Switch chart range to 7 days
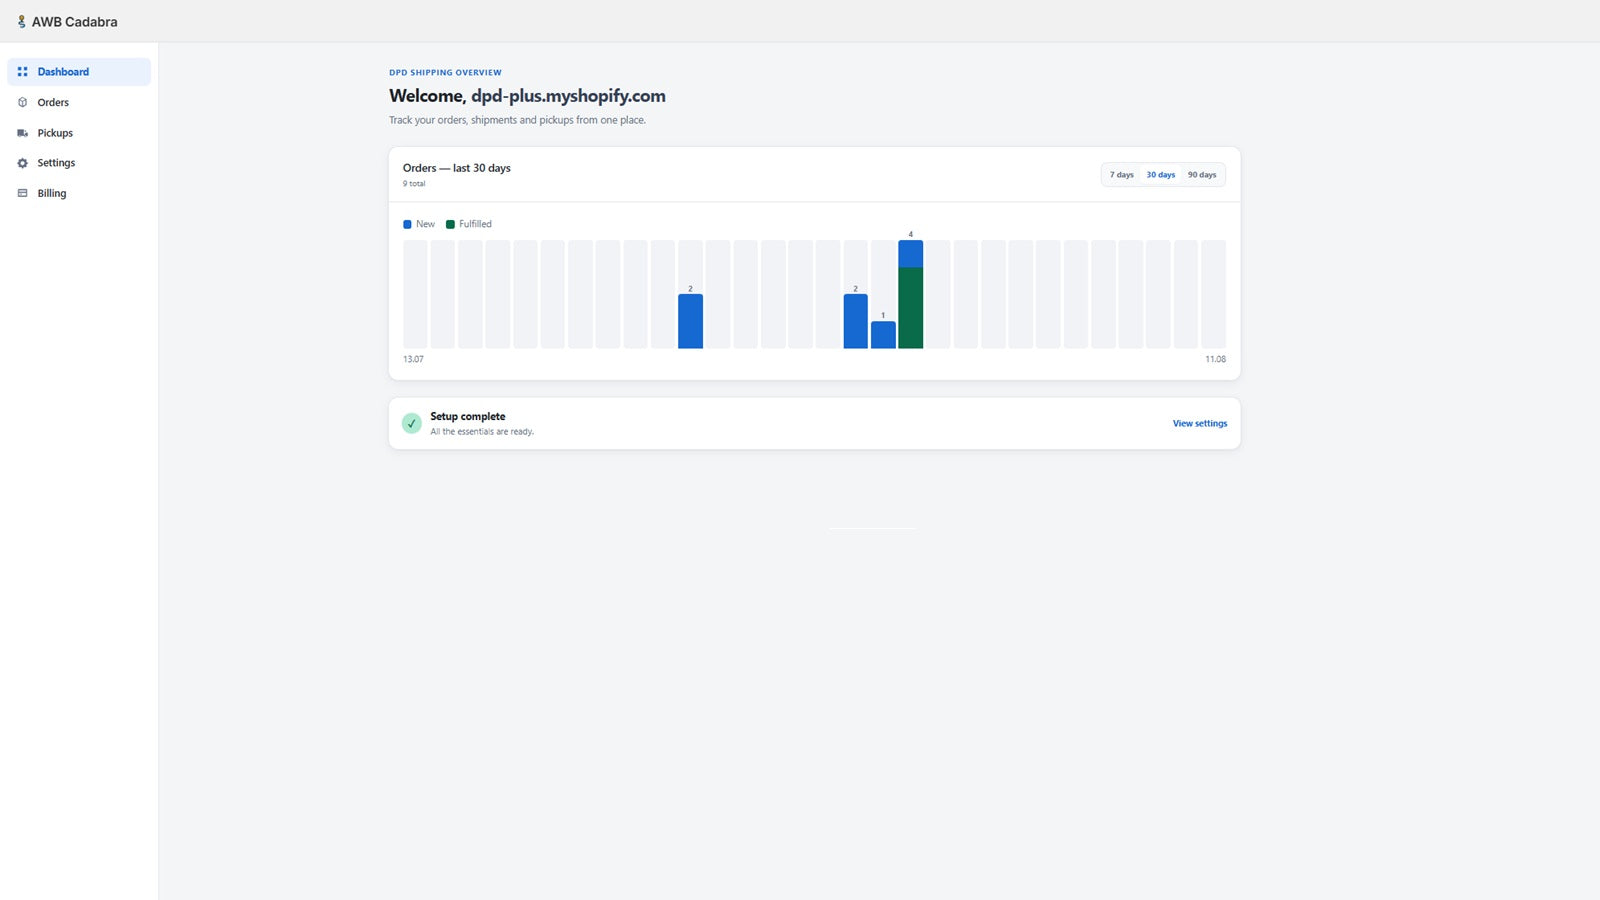The image size is (1600, 900). [1121, 175]
